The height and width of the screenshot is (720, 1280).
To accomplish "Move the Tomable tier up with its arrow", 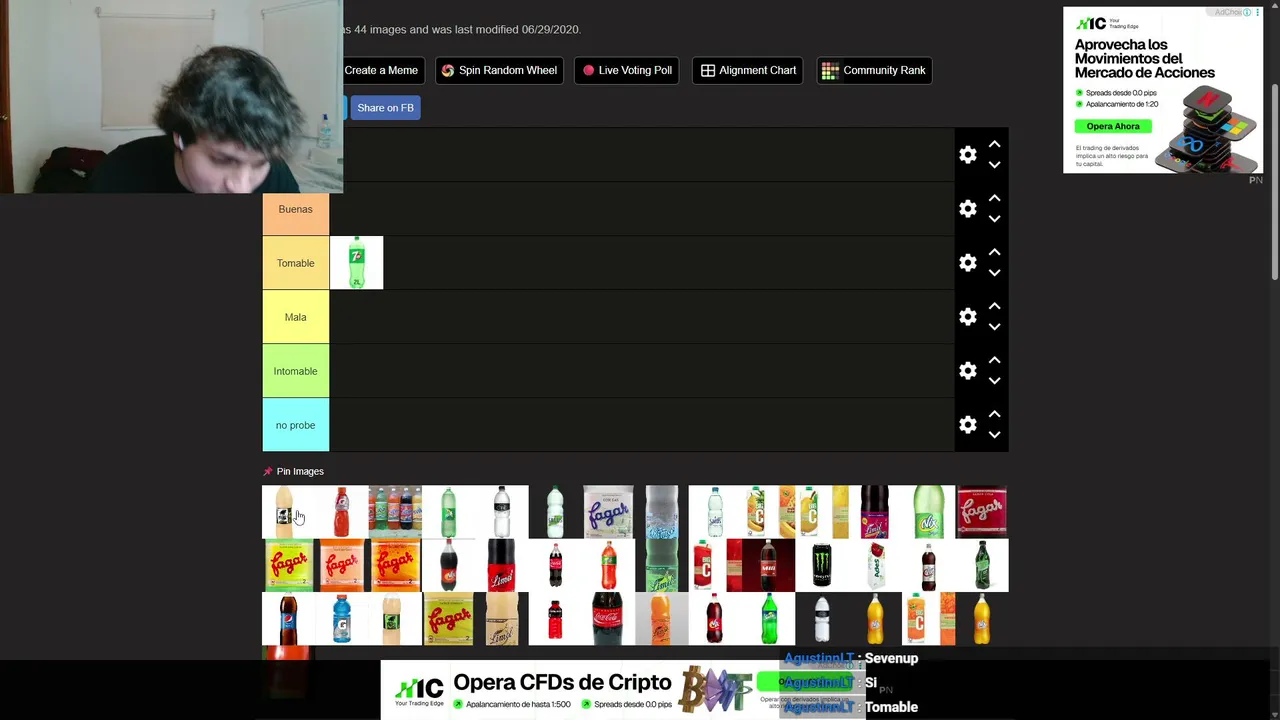I will 994,252.
